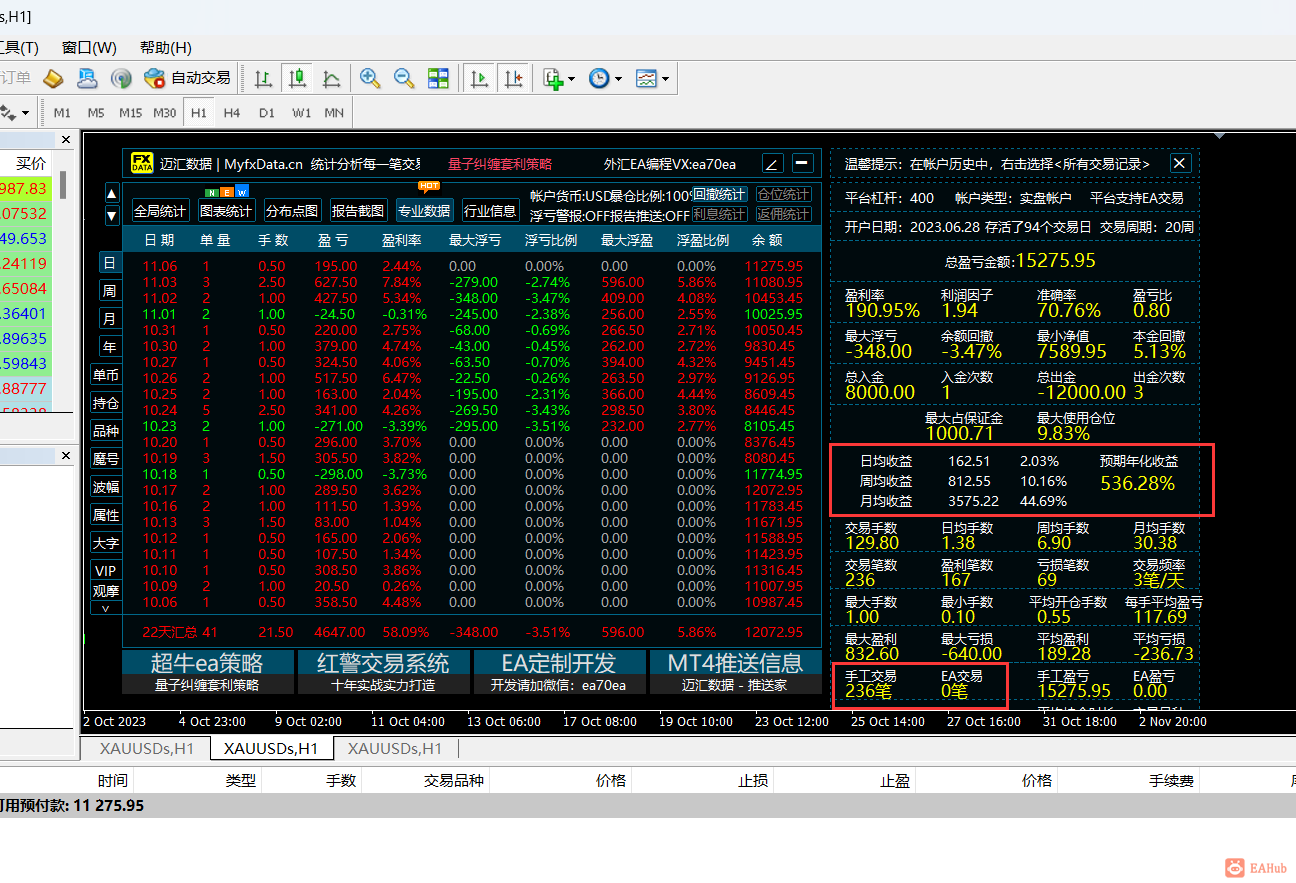This screenshot has height=883, width=1296.
Task: Toggle chart auto-scroll icon
Action: tap(480, 78)
